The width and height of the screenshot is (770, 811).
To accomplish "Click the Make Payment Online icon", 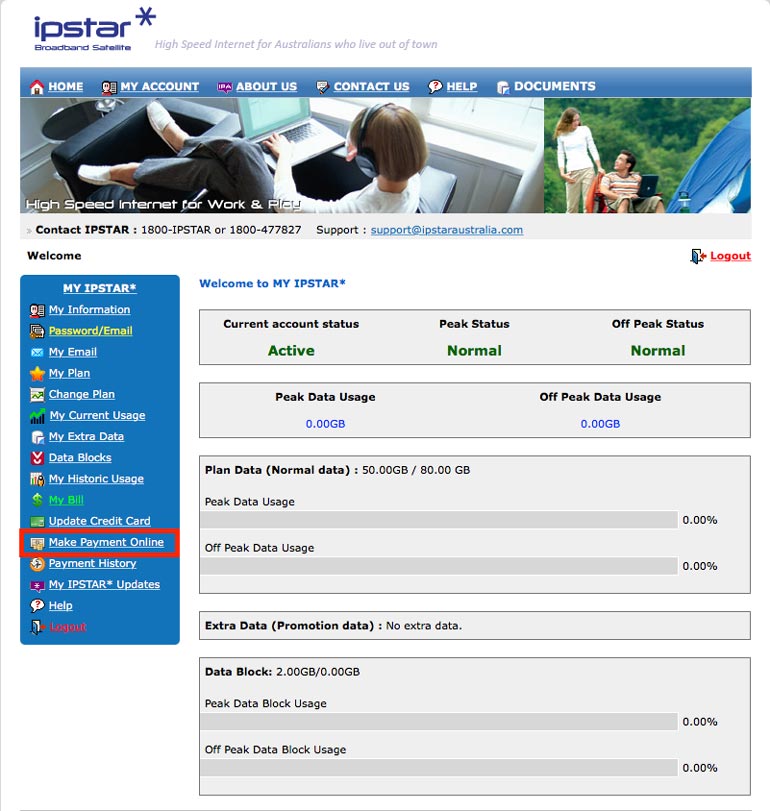I will pyautogui.click(x=37, y=543).
